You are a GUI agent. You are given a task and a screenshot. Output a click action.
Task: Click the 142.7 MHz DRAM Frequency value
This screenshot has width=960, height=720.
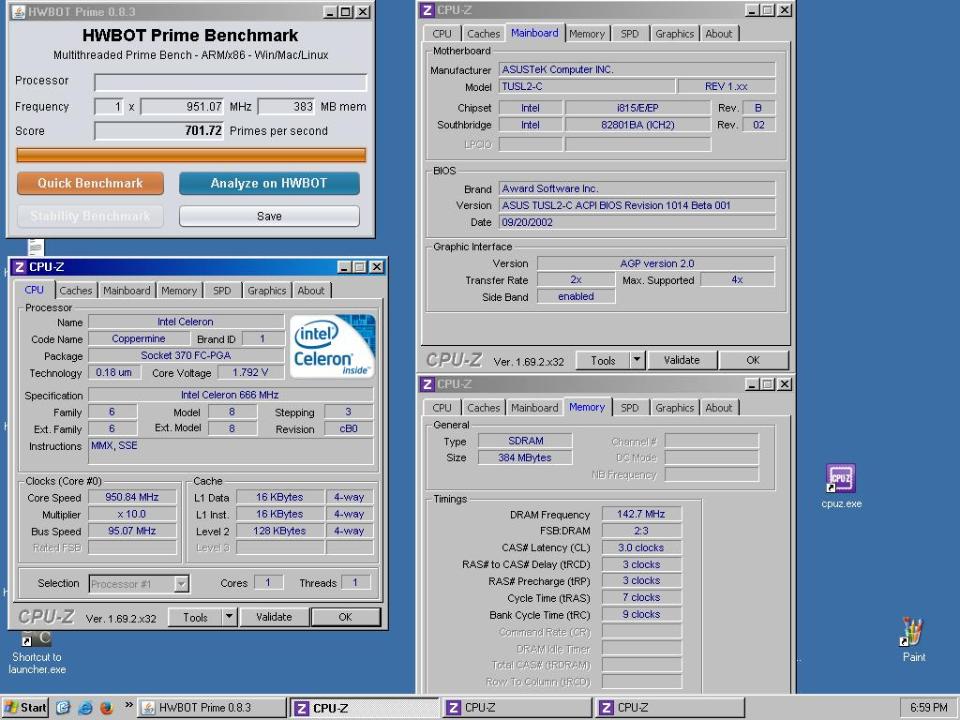pos(641,514)
